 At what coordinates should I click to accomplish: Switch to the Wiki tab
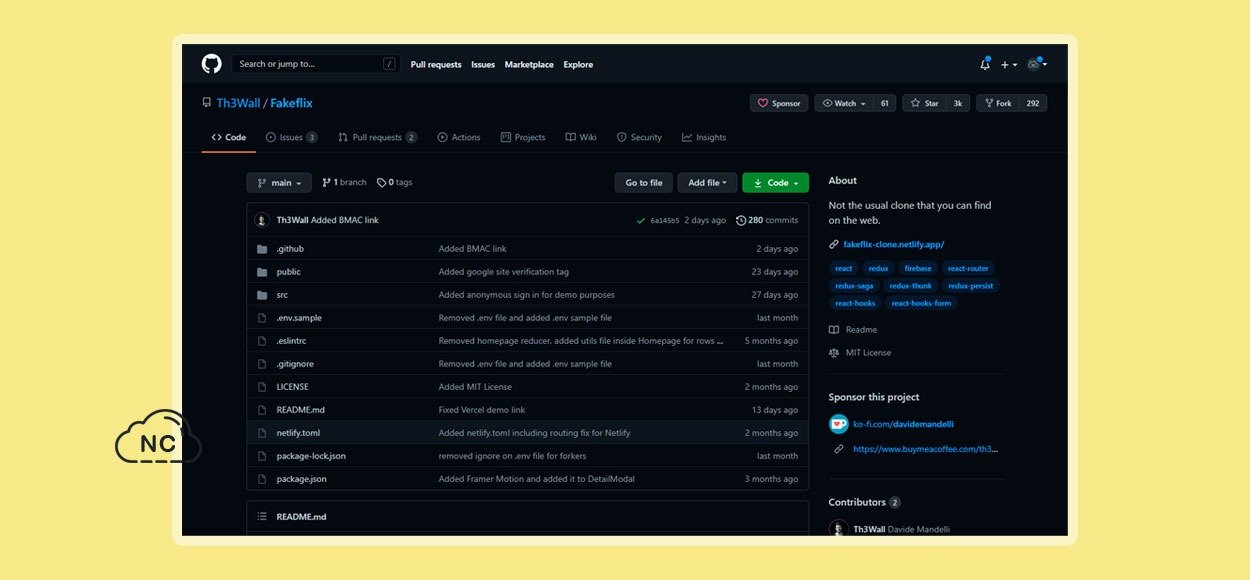pos(581,137)
